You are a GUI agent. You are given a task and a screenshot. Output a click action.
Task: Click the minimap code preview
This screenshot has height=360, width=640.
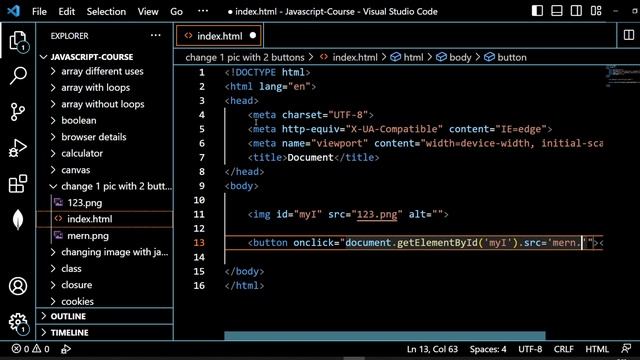[622, 75]
